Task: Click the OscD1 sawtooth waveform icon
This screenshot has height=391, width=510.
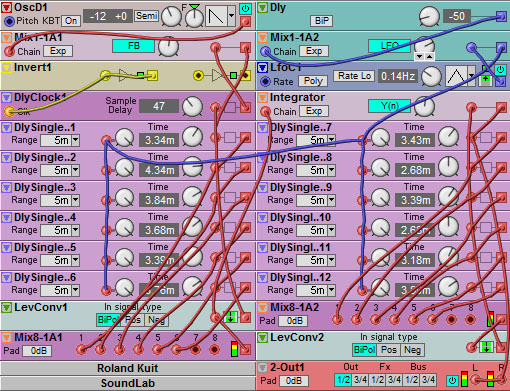Action: click(x=216, y=16)
